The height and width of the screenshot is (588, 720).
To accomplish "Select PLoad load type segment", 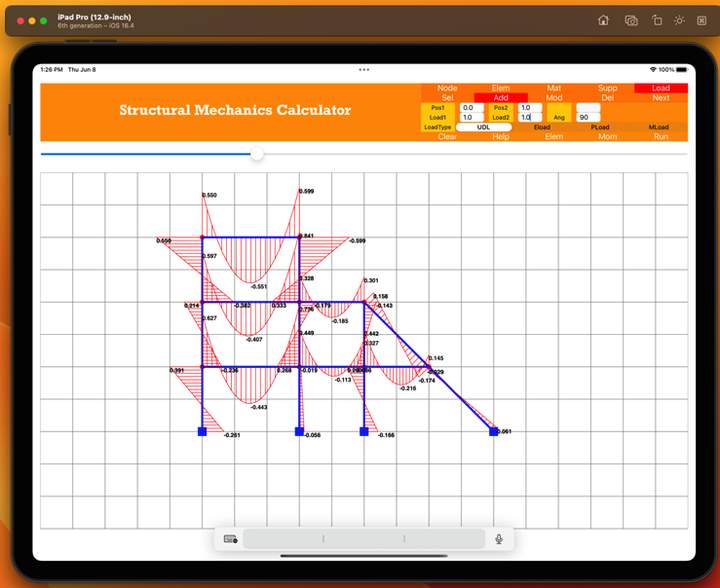I will click(600, 127).
